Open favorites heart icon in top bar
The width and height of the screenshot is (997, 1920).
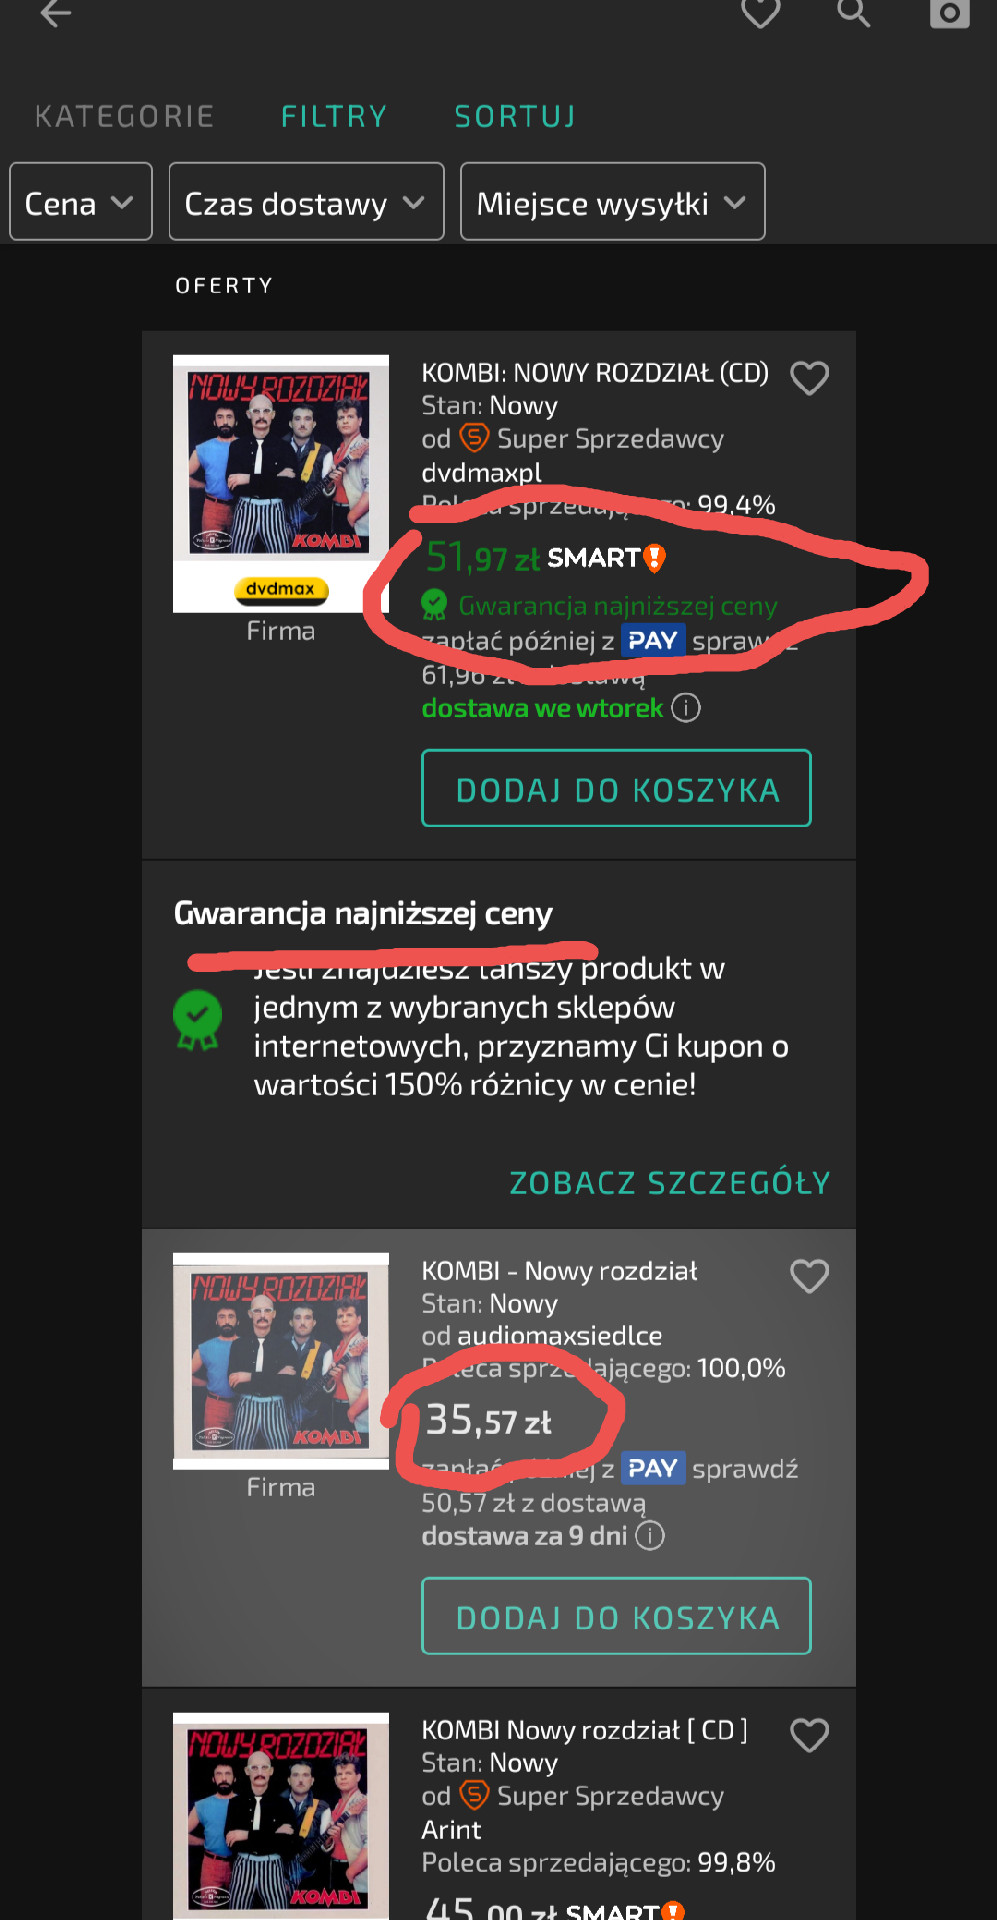(x=760, y=13)
